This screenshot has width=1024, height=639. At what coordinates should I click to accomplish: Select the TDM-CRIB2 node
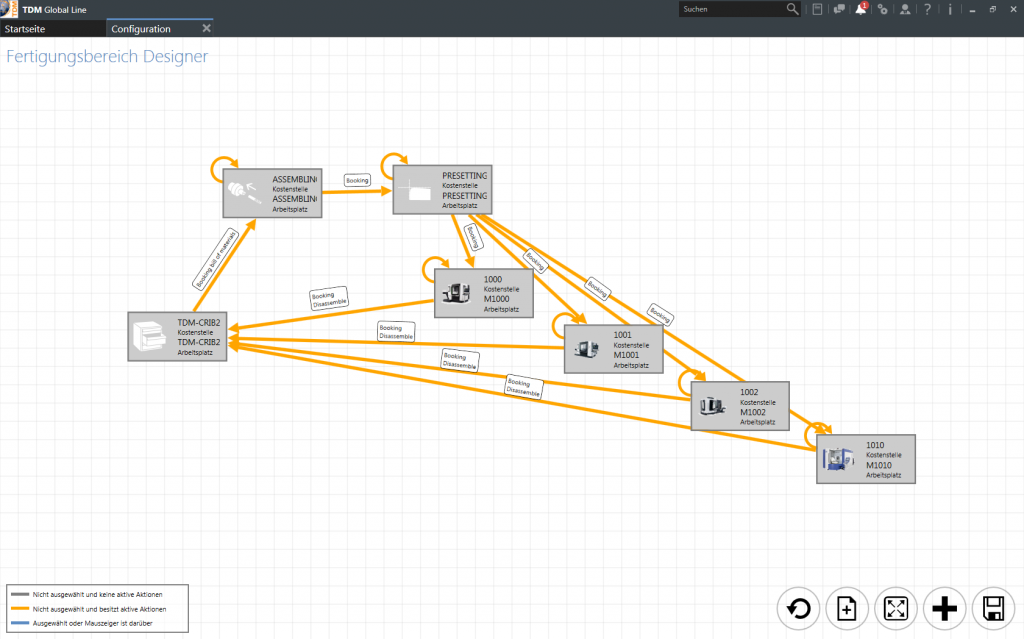pyautogui.click(x=178, y=336)
